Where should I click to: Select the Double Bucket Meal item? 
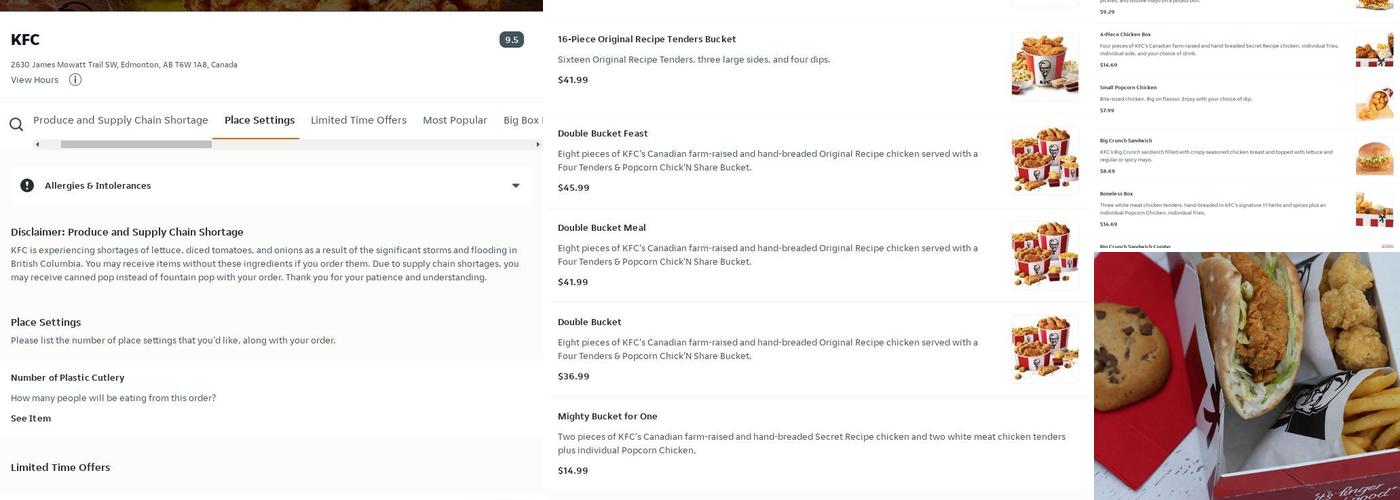point(602,228)
